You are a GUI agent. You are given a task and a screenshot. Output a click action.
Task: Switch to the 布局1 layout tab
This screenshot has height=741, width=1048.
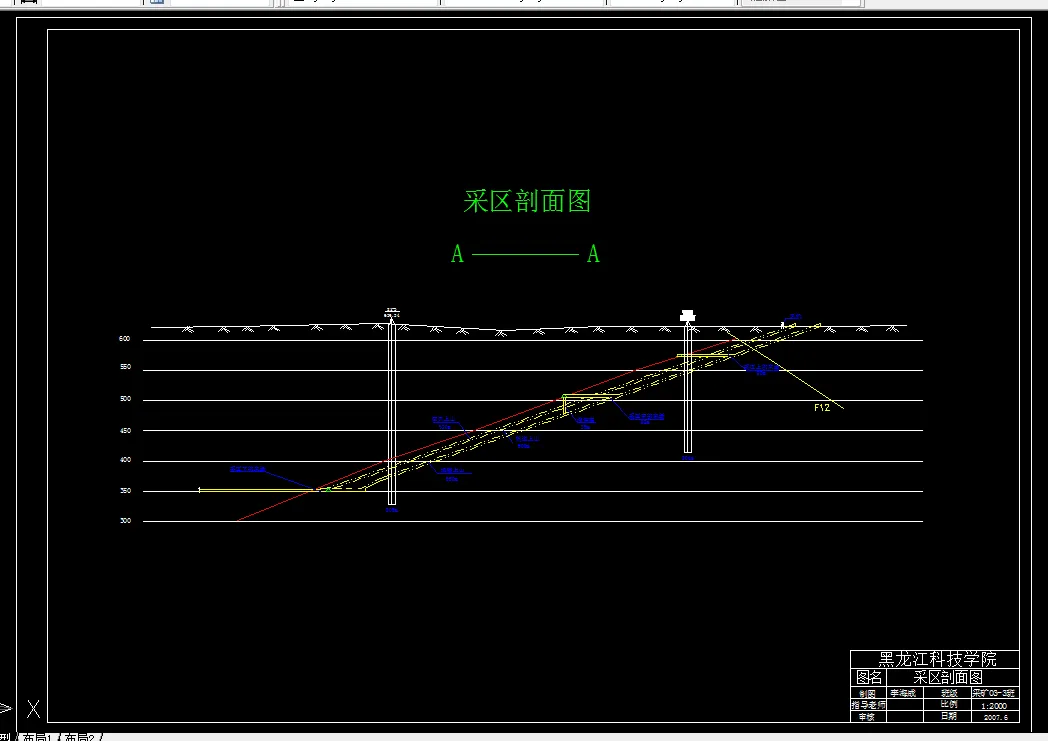pos(37,737)
